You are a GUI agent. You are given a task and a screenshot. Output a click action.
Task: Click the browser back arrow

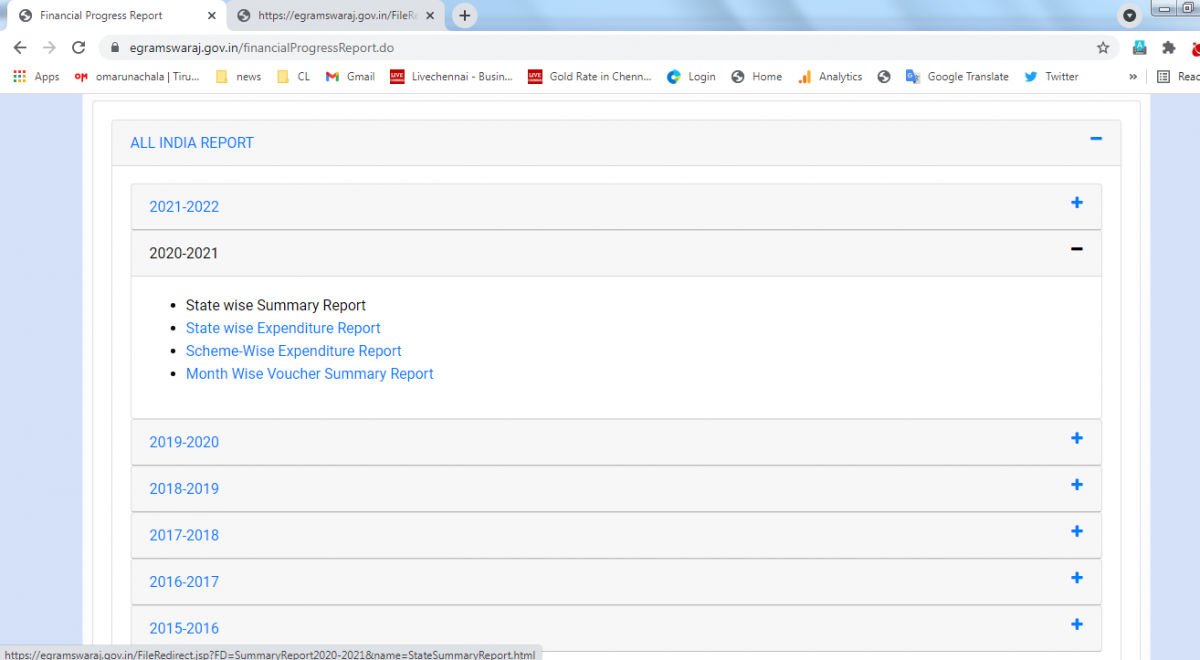(20, 47)
